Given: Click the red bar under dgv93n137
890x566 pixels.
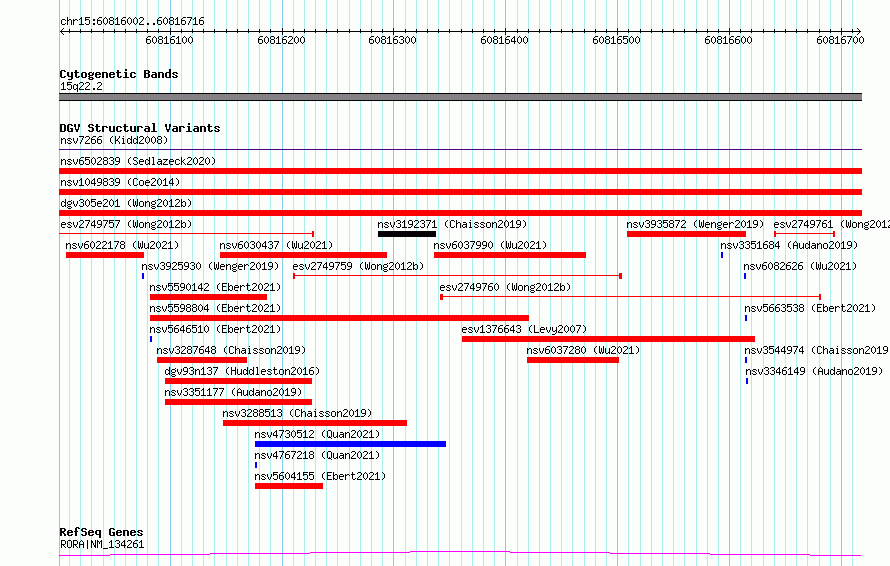Looking at the screenshot, I should (238, 381).
